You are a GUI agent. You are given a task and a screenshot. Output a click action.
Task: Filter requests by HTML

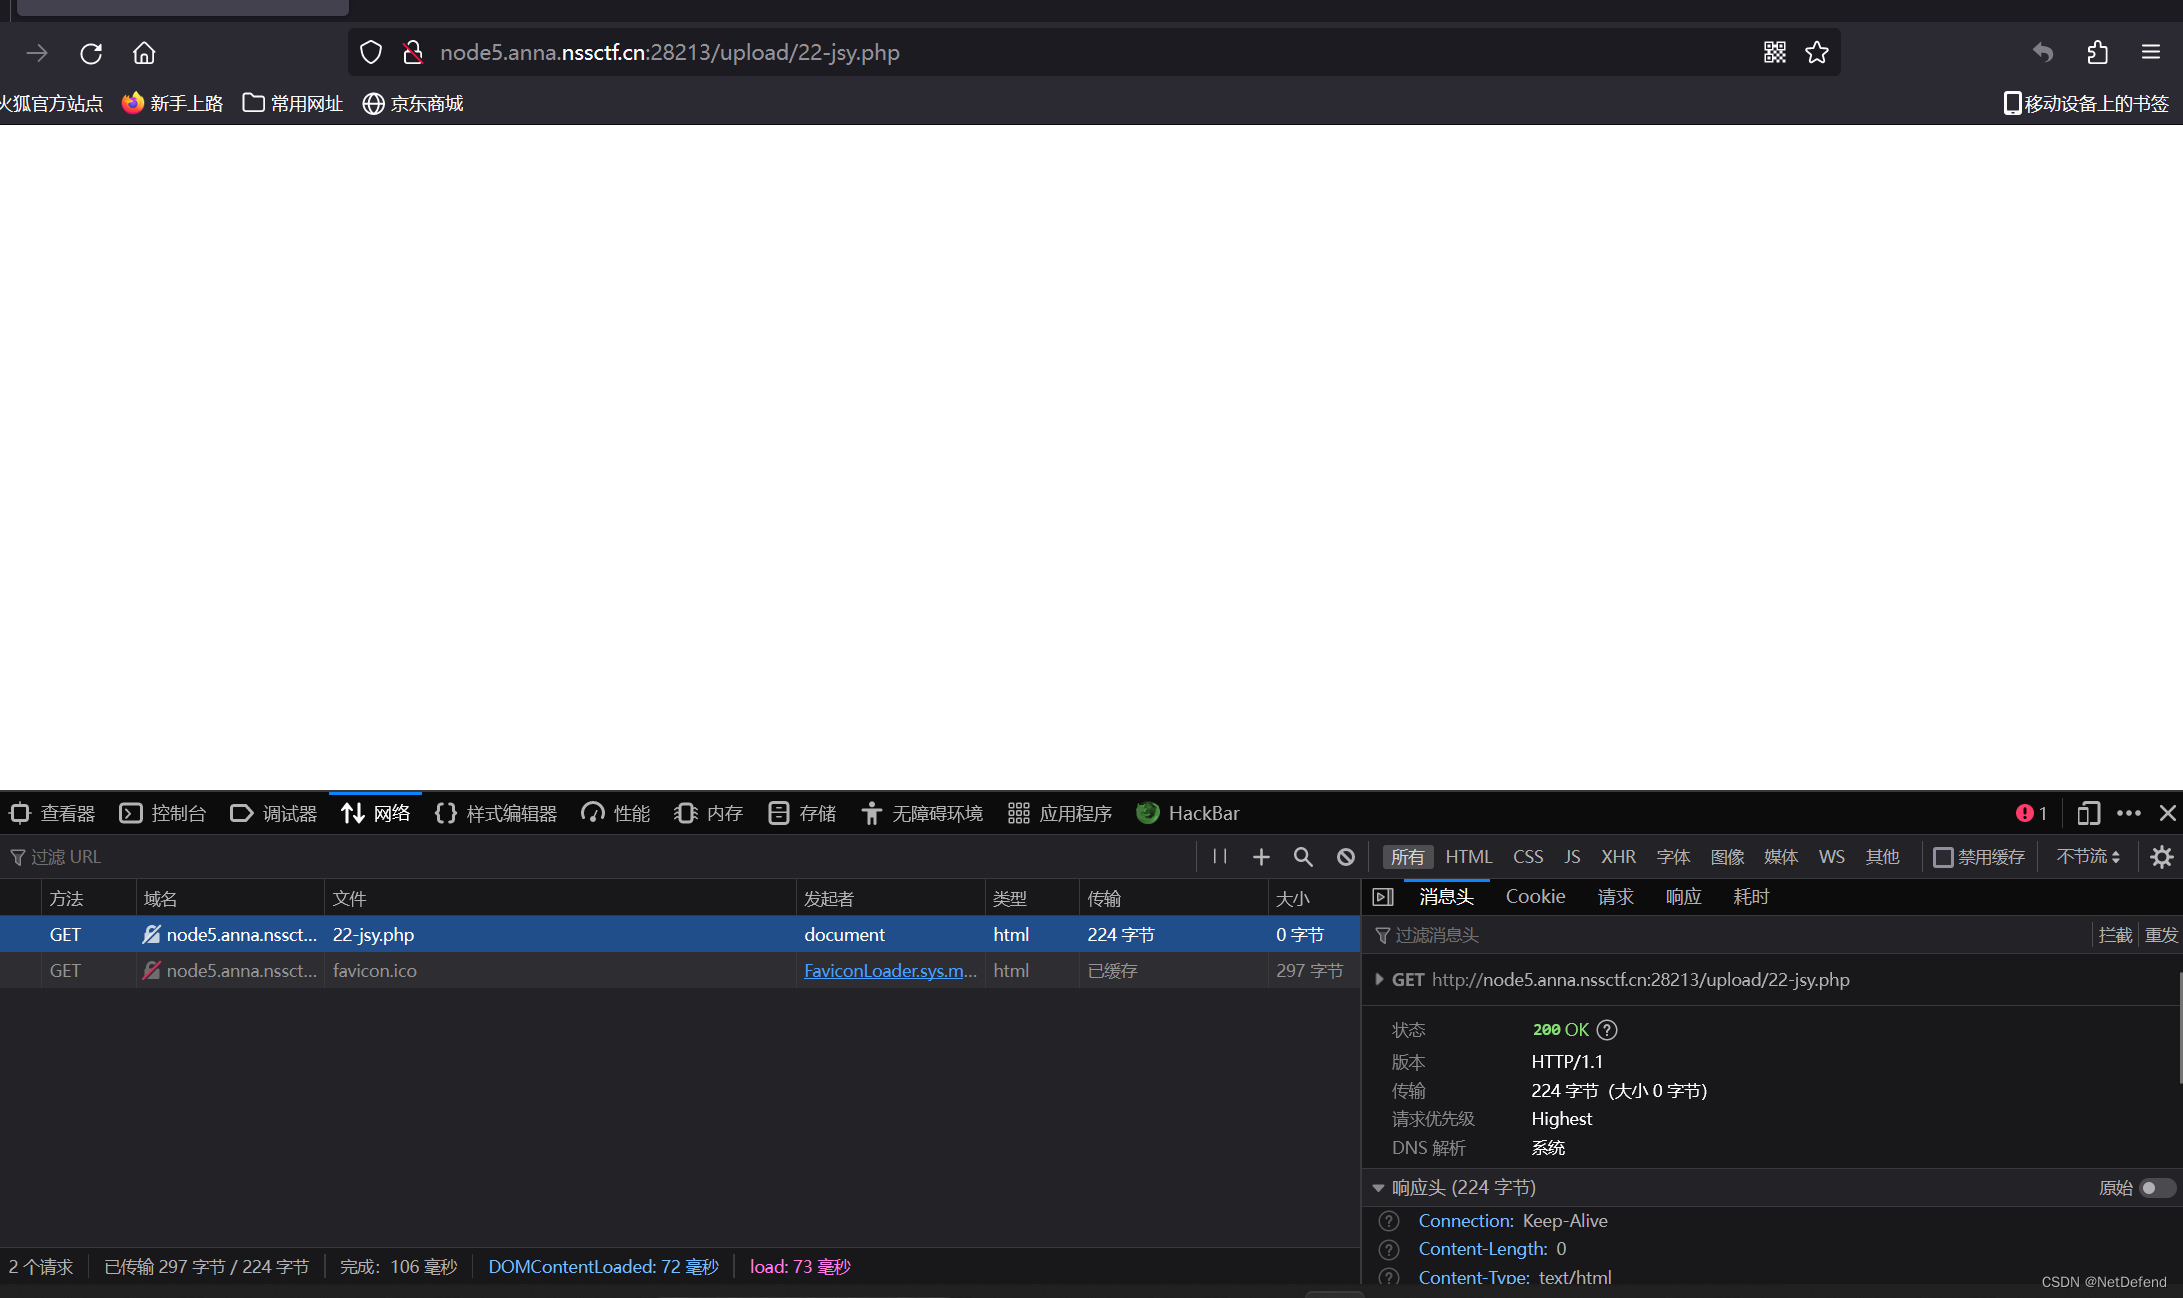click(1469, 857)
